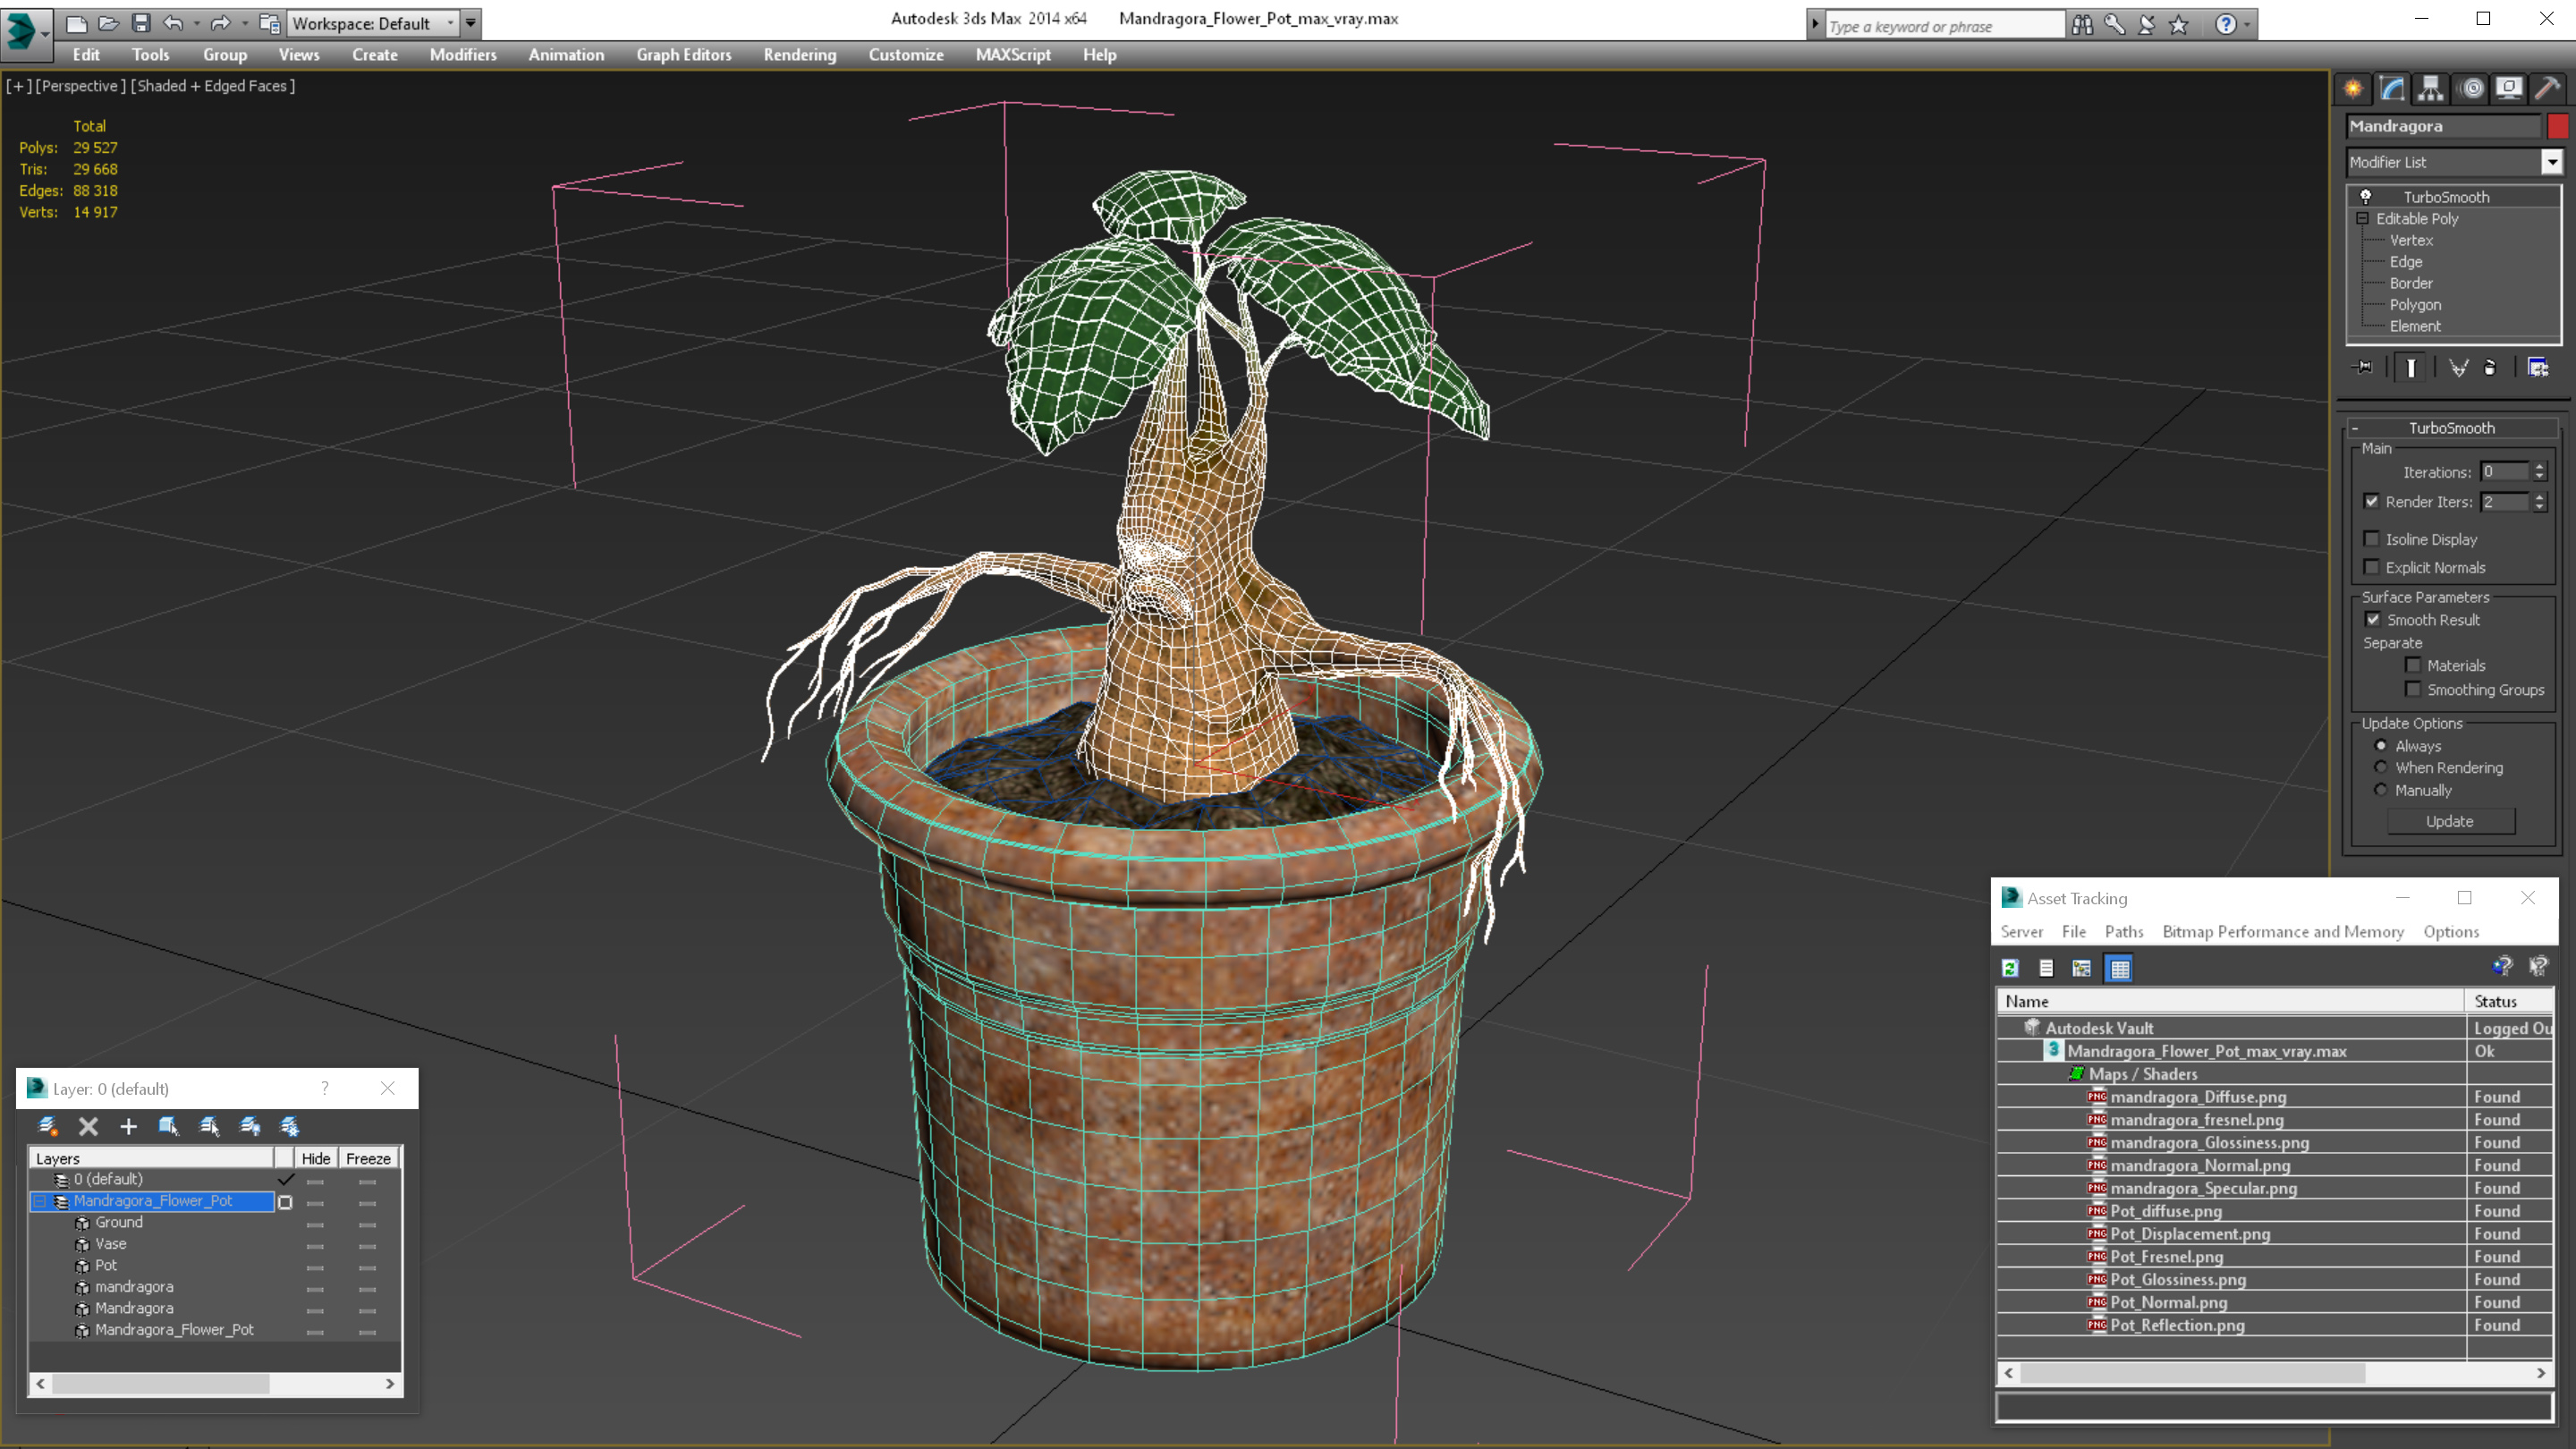This screenshot has width=2576, height=1449.
Task: Save the scene with the Save icon
Action: tap(140, 23)
